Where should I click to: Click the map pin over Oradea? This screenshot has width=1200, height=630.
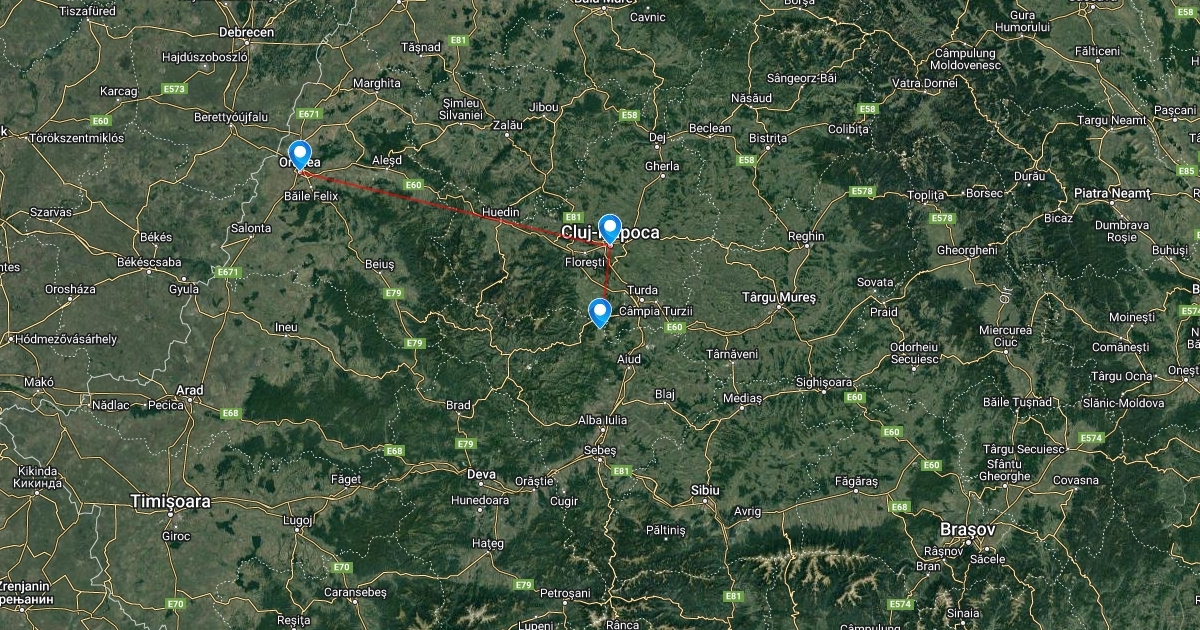297,155
